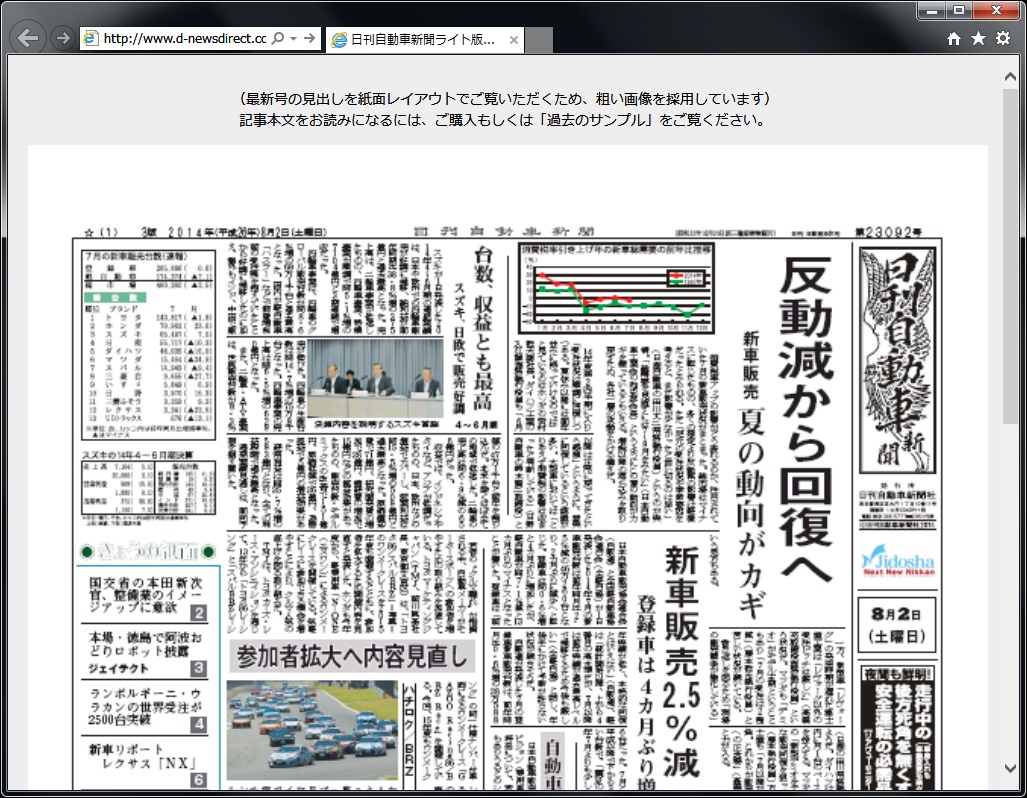Click the Suzuki press conference photo

pyautogui.click(x=375, y=376)
